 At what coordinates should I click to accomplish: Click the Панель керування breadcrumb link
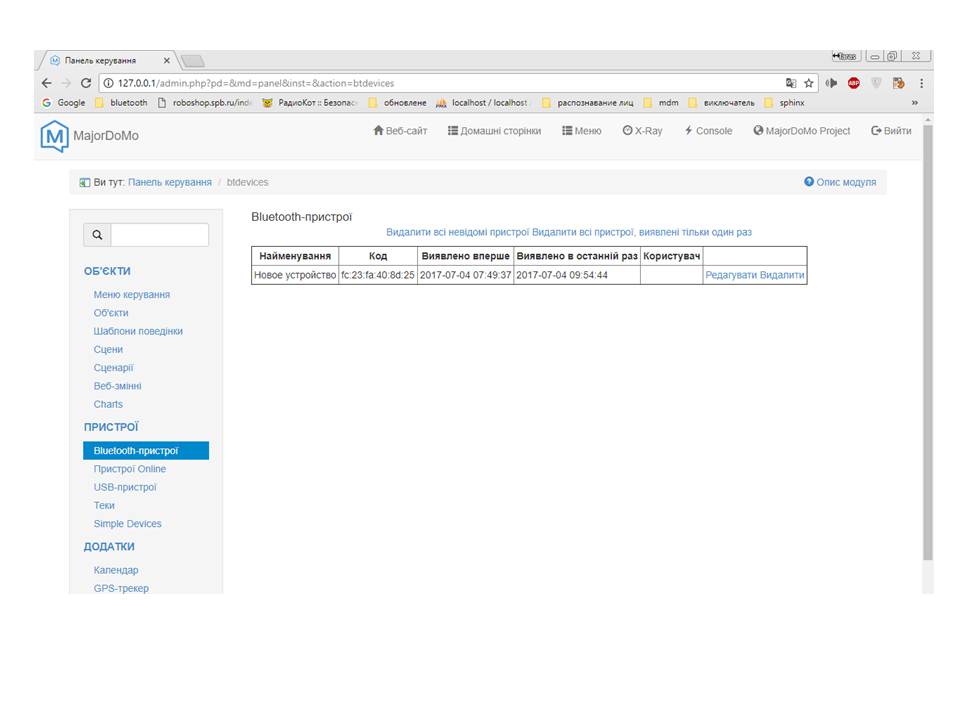coord(170,182)
